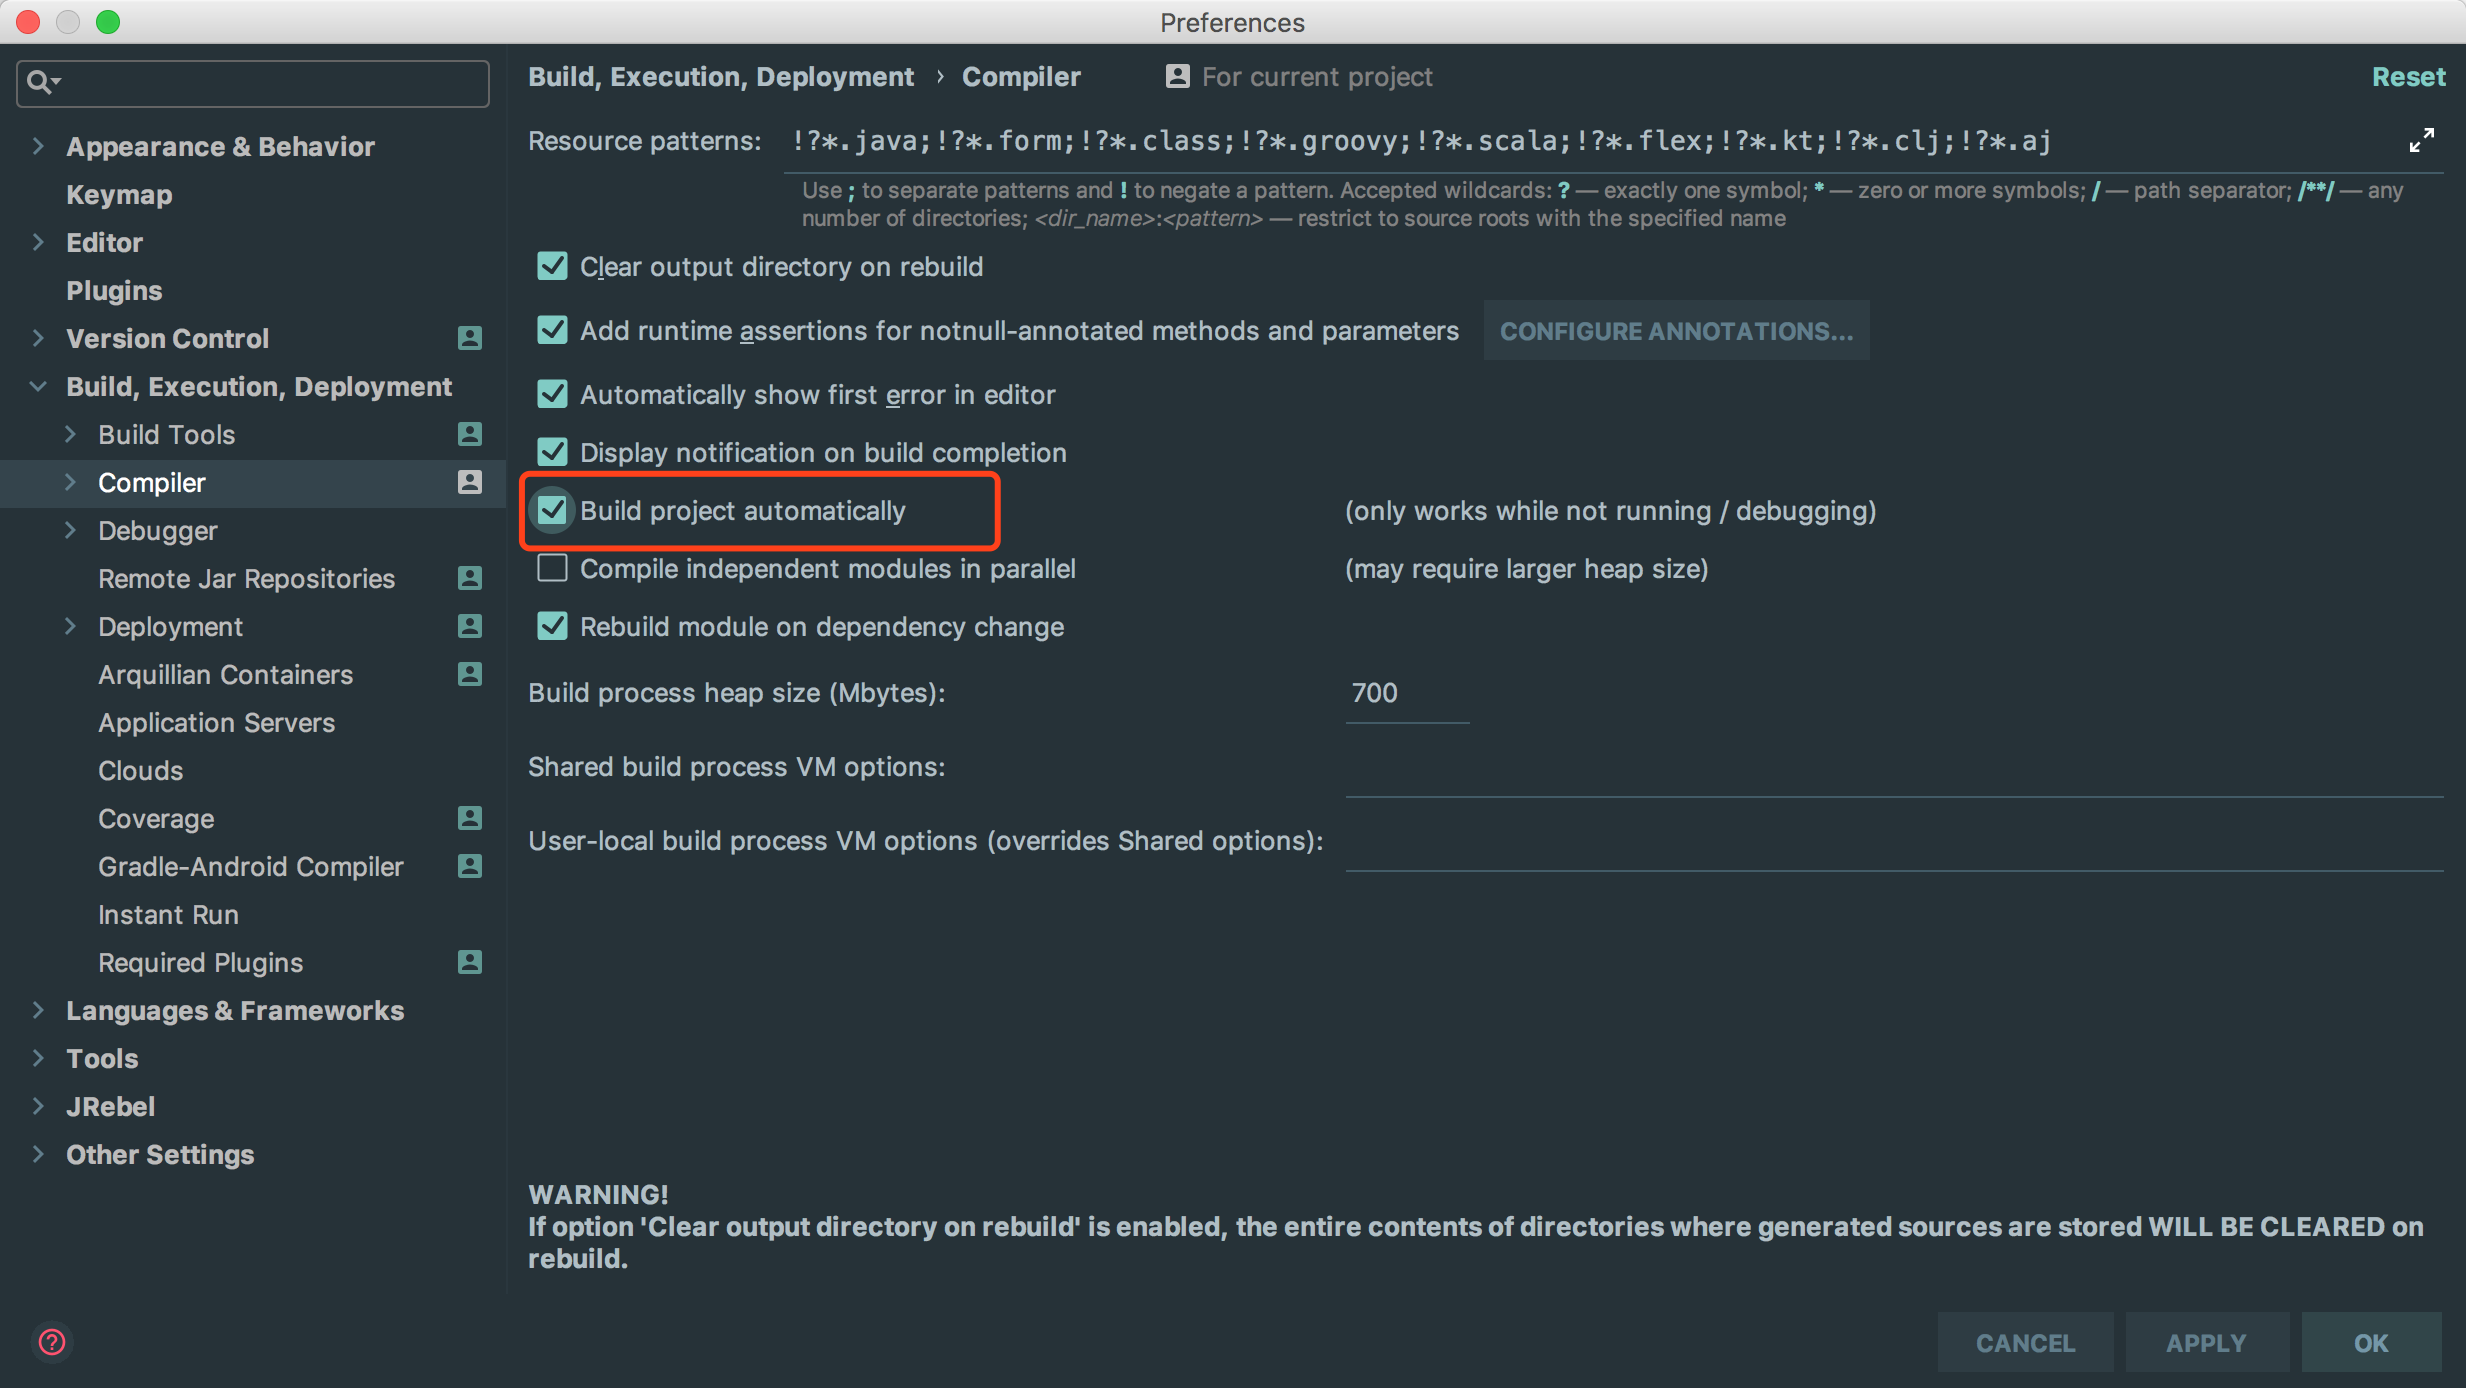The image size is (2466, 1388).
Task: Disable Build project automatically checkbox
Action: [552, 511]
